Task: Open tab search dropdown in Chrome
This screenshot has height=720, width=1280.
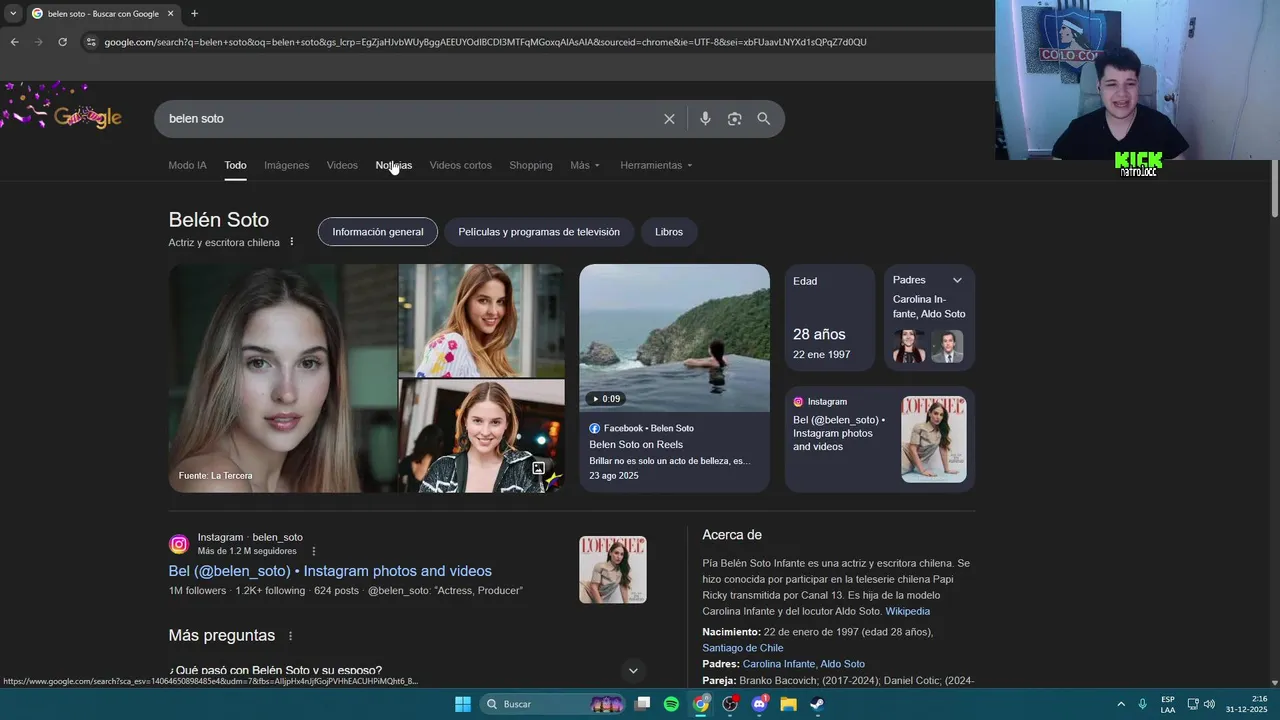Action: point(13,13)
